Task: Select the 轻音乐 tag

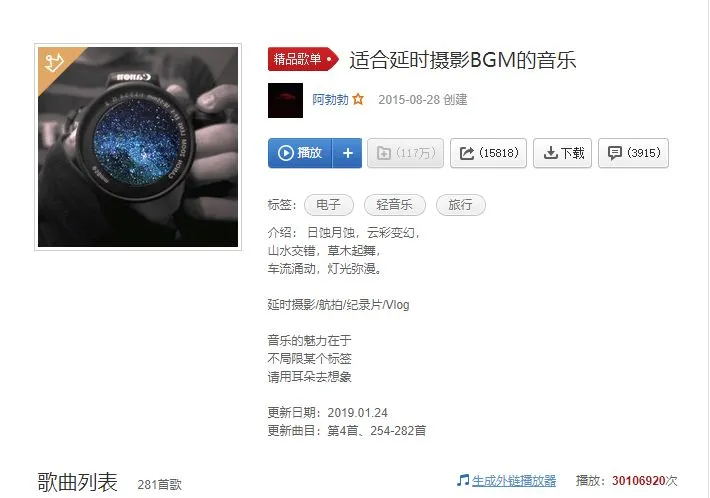Action: [x=394, y=205]
